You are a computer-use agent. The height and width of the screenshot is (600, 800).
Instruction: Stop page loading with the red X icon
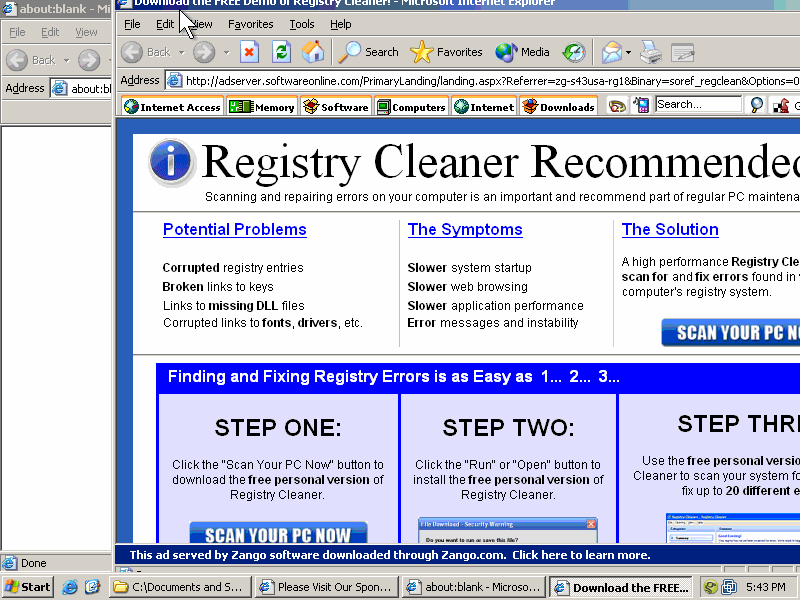(x=249, y=52)
